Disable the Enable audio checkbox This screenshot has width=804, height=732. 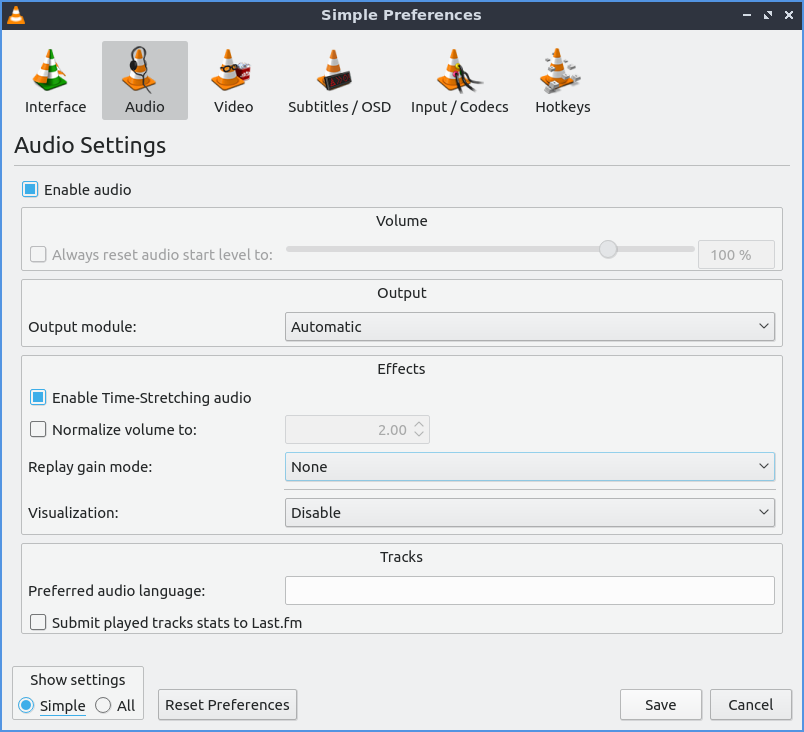click(31, 190)
